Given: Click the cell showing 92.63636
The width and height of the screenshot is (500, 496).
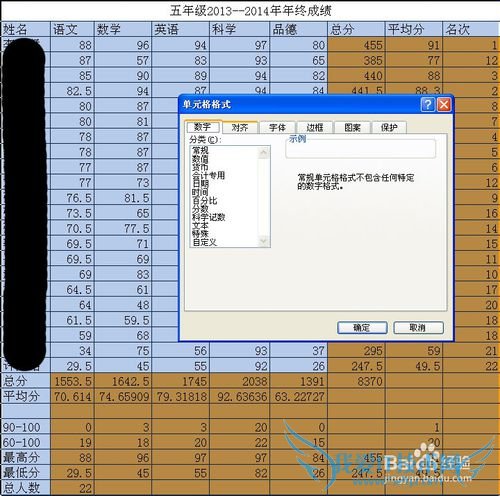Looking at the screenshot, I should (x=240, y=397).
